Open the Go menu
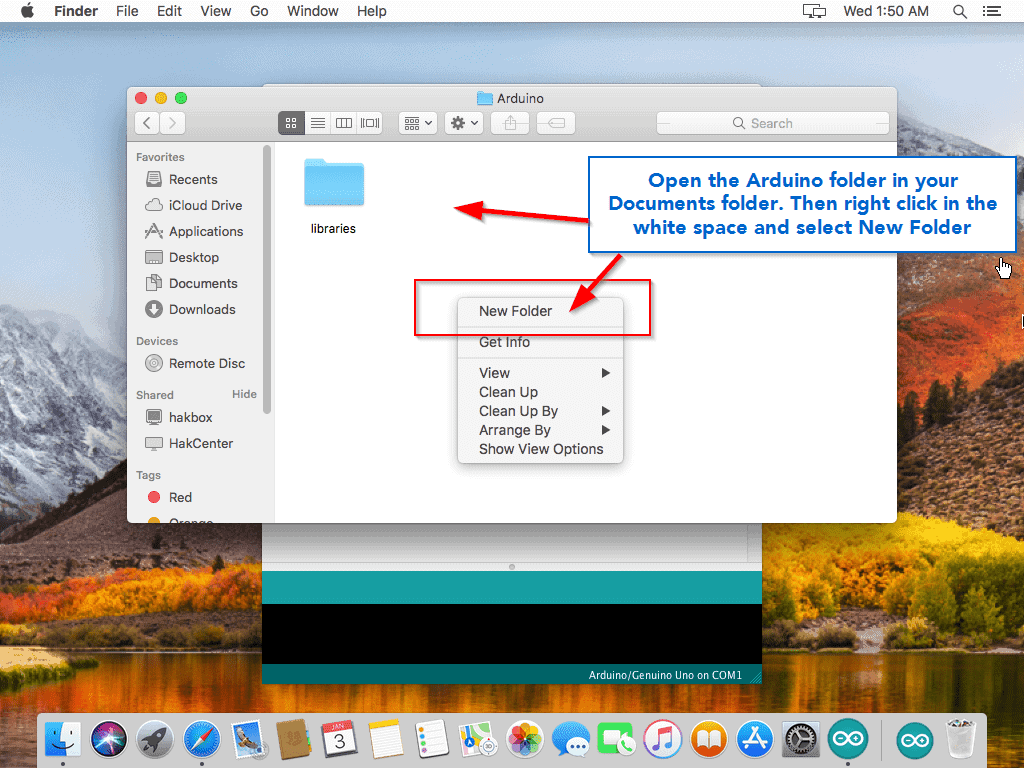The width and height of the screenshot is (1024, 768). pos(259,11)
